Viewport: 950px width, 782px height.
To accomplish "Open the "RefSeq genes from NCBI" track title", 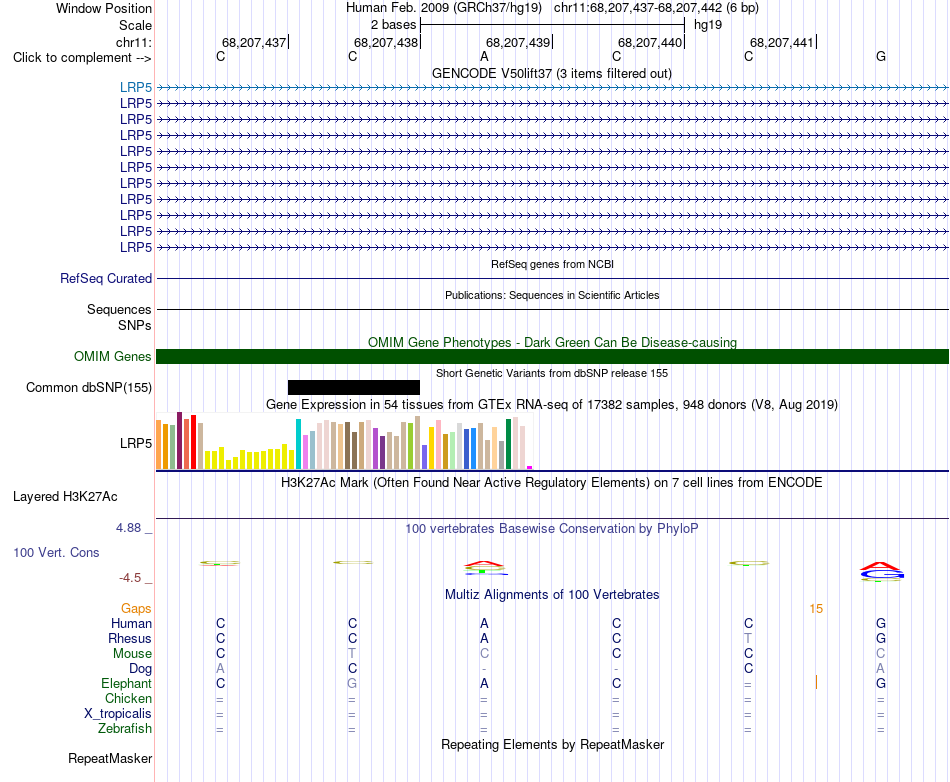I will tap(552, 264).
